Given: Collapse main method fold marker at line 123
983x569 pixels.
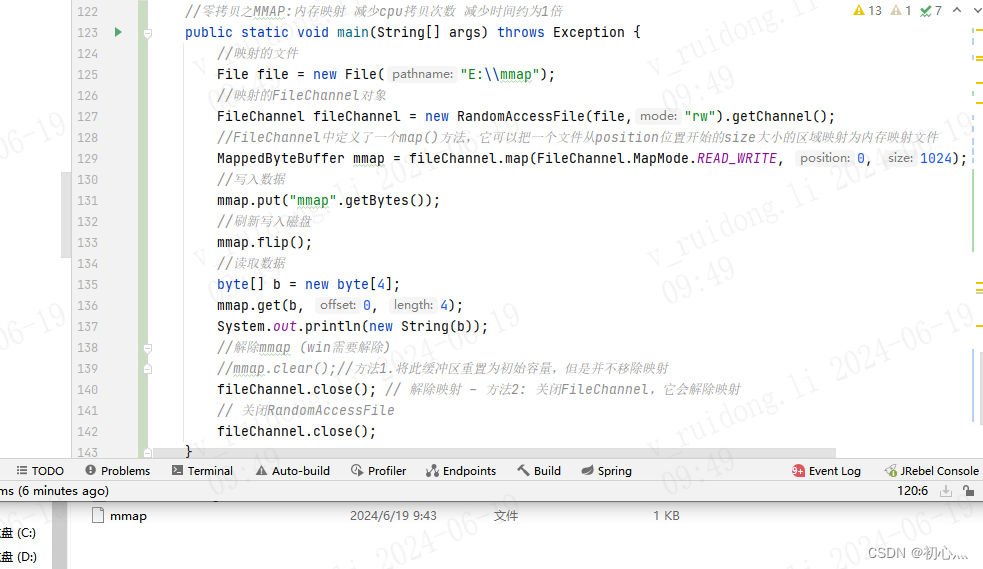Looking at the screenshot, I should tap(147, 33).
